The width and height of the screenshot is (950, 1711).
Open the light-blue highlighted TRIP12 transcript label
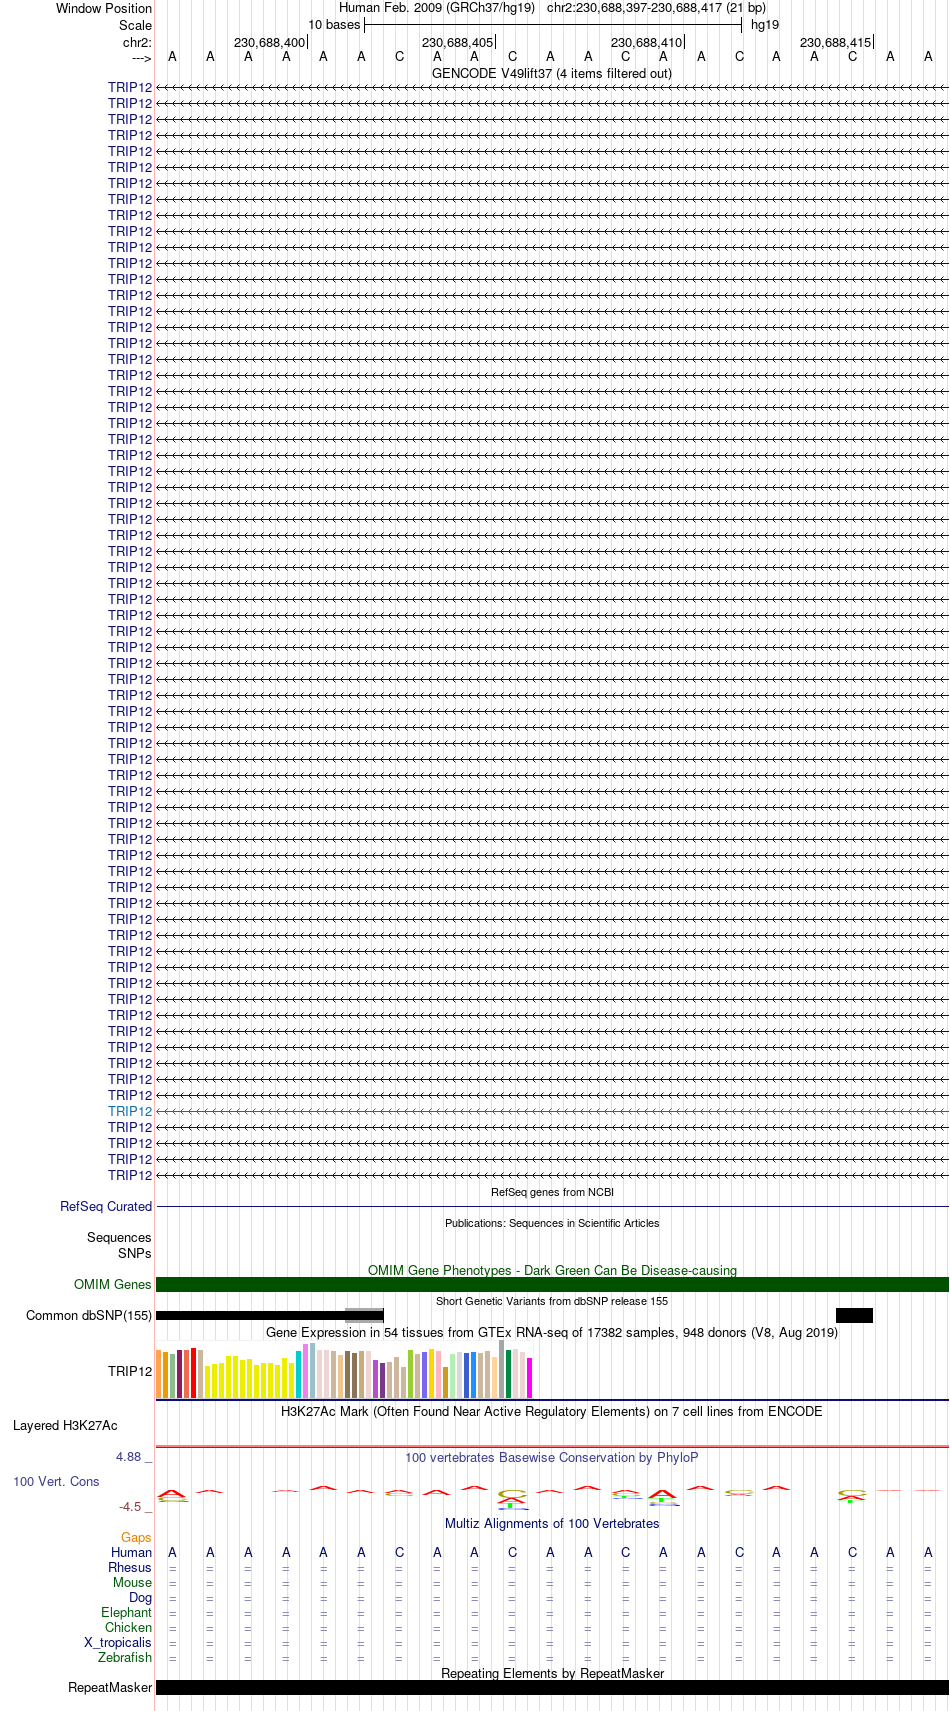(130, 1111)
